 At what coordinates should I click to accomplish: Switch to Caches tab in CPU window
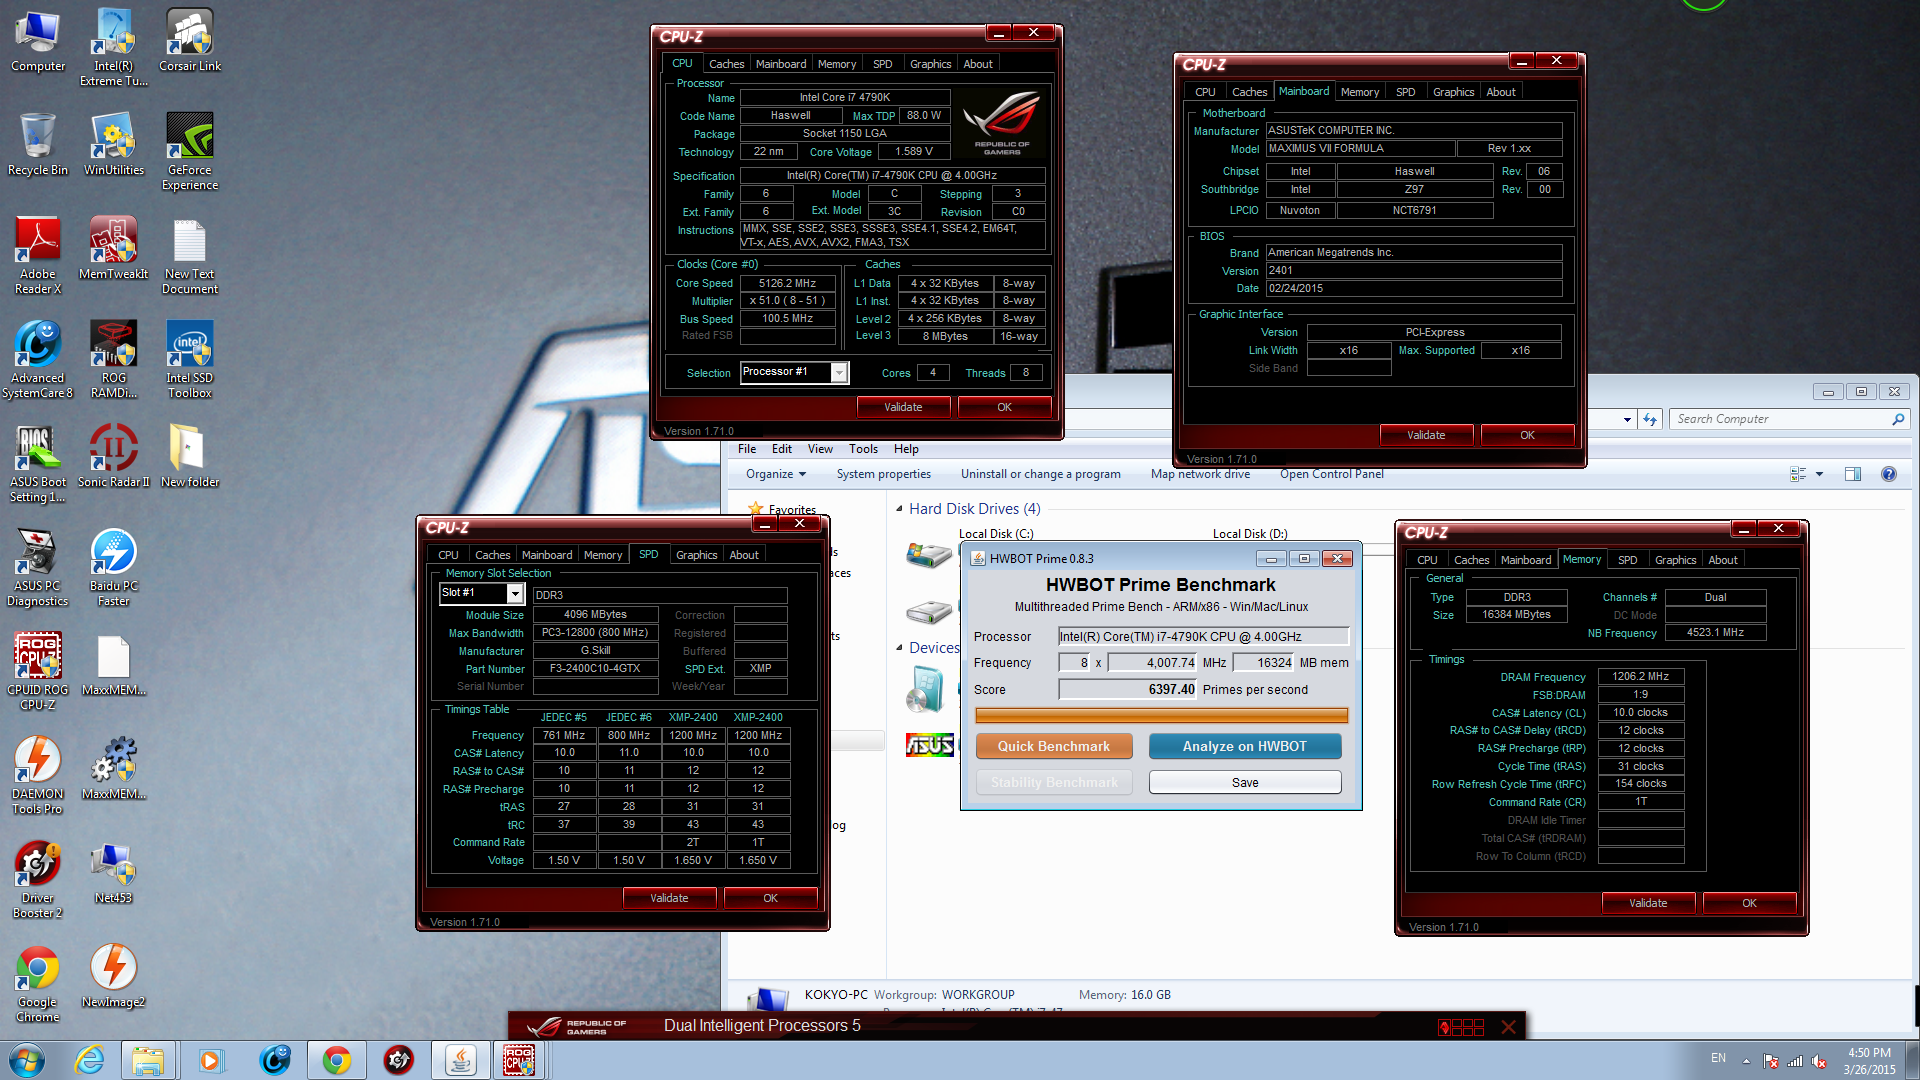pyautogui.click(x=726, y=64)
